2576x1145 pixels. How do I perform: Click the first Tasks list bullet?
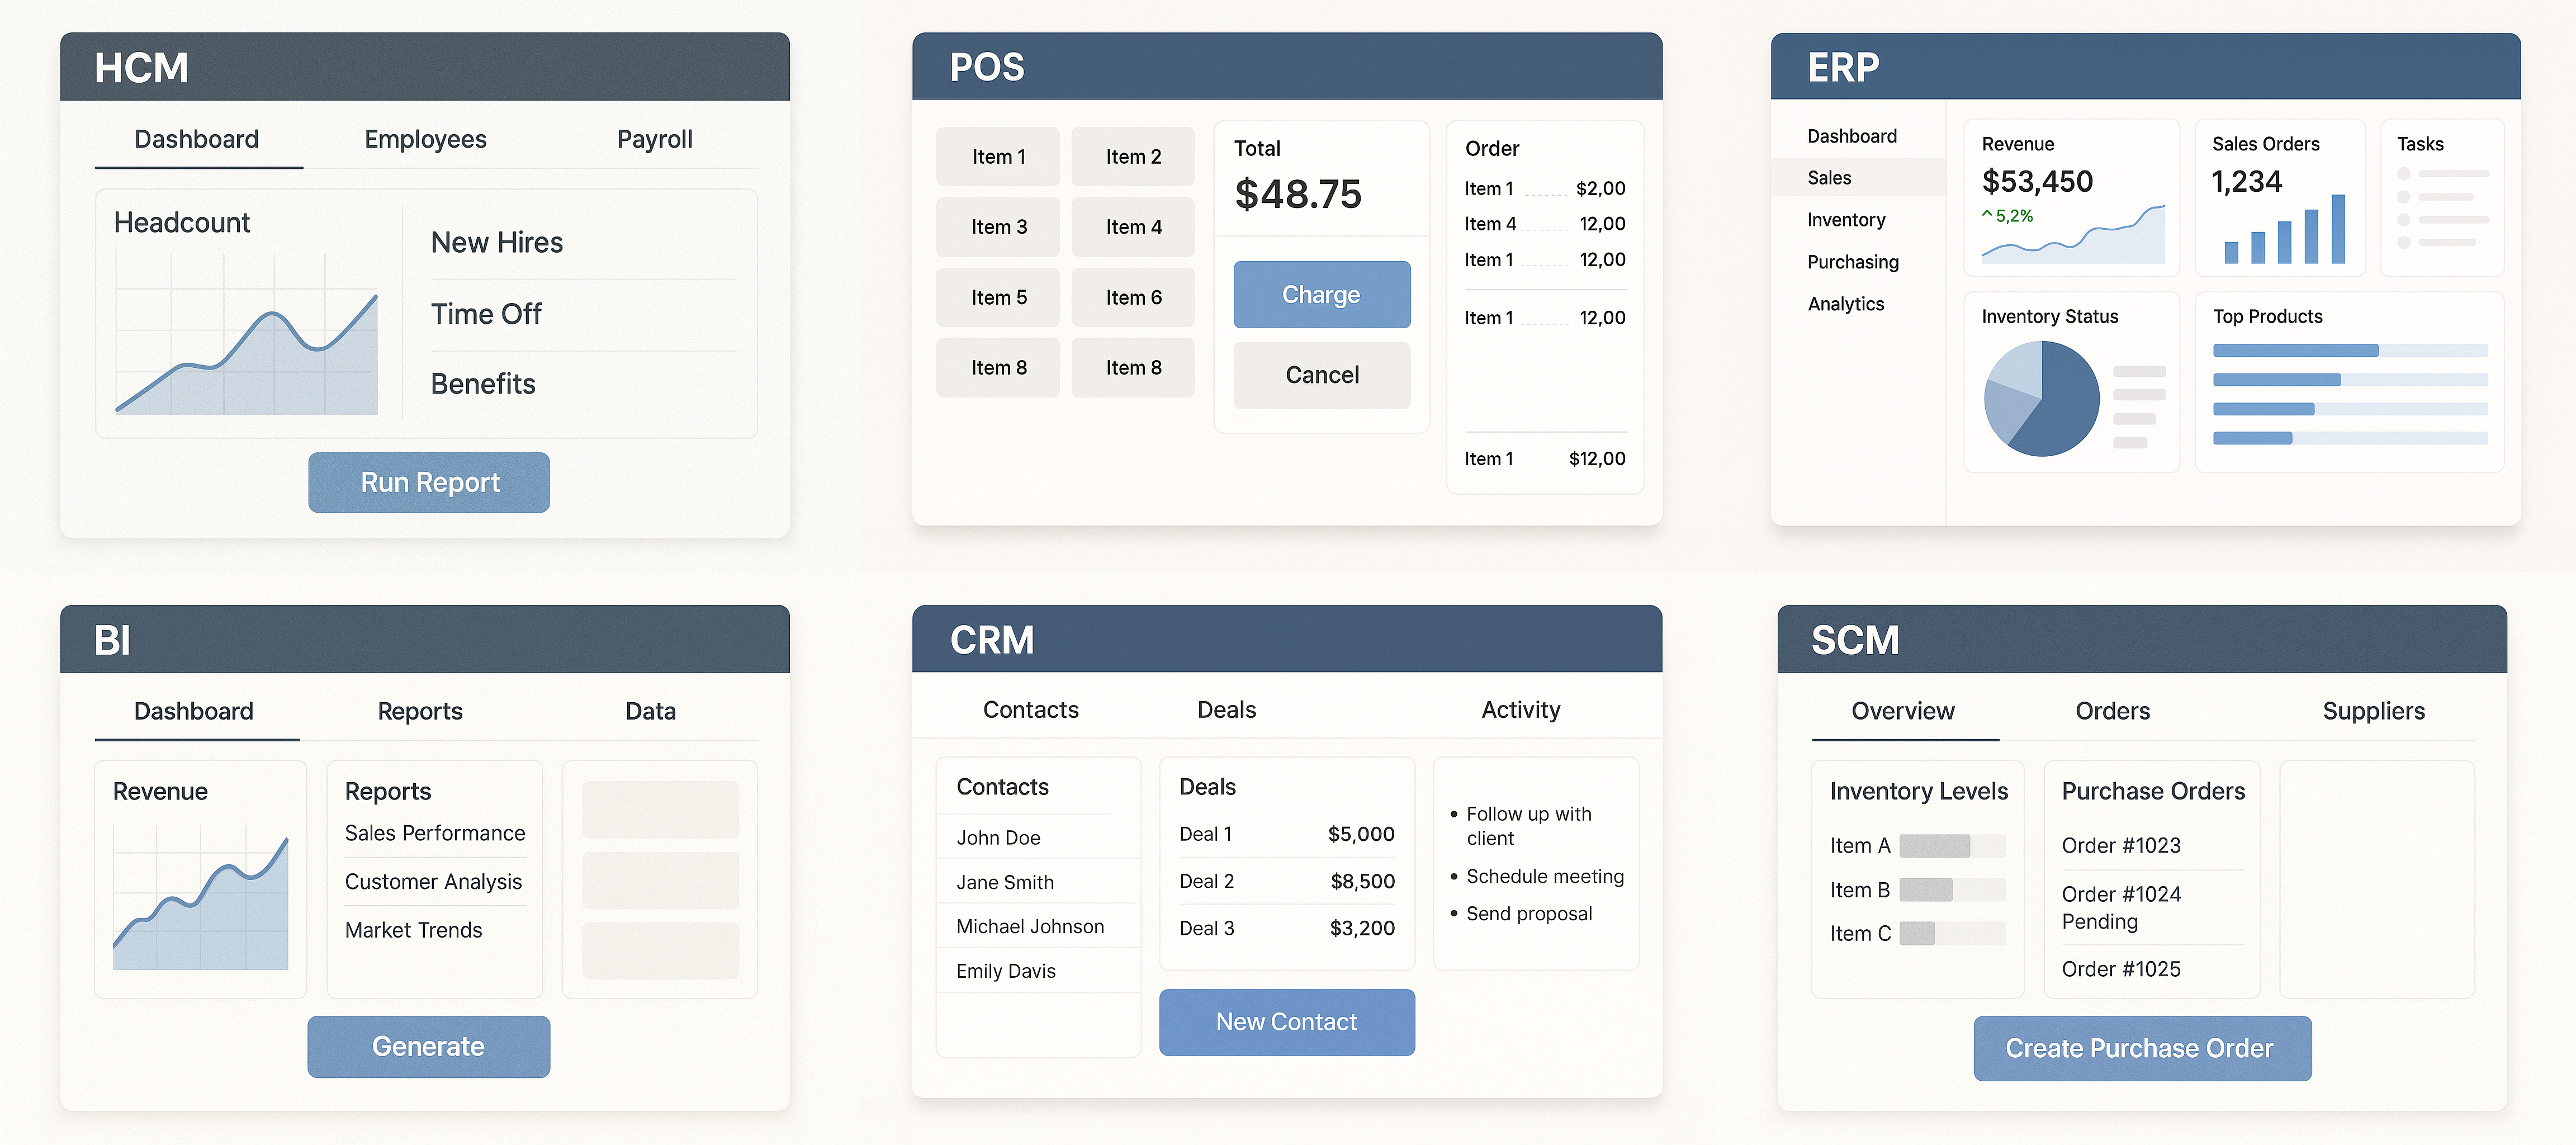[x=2403, y=174]
